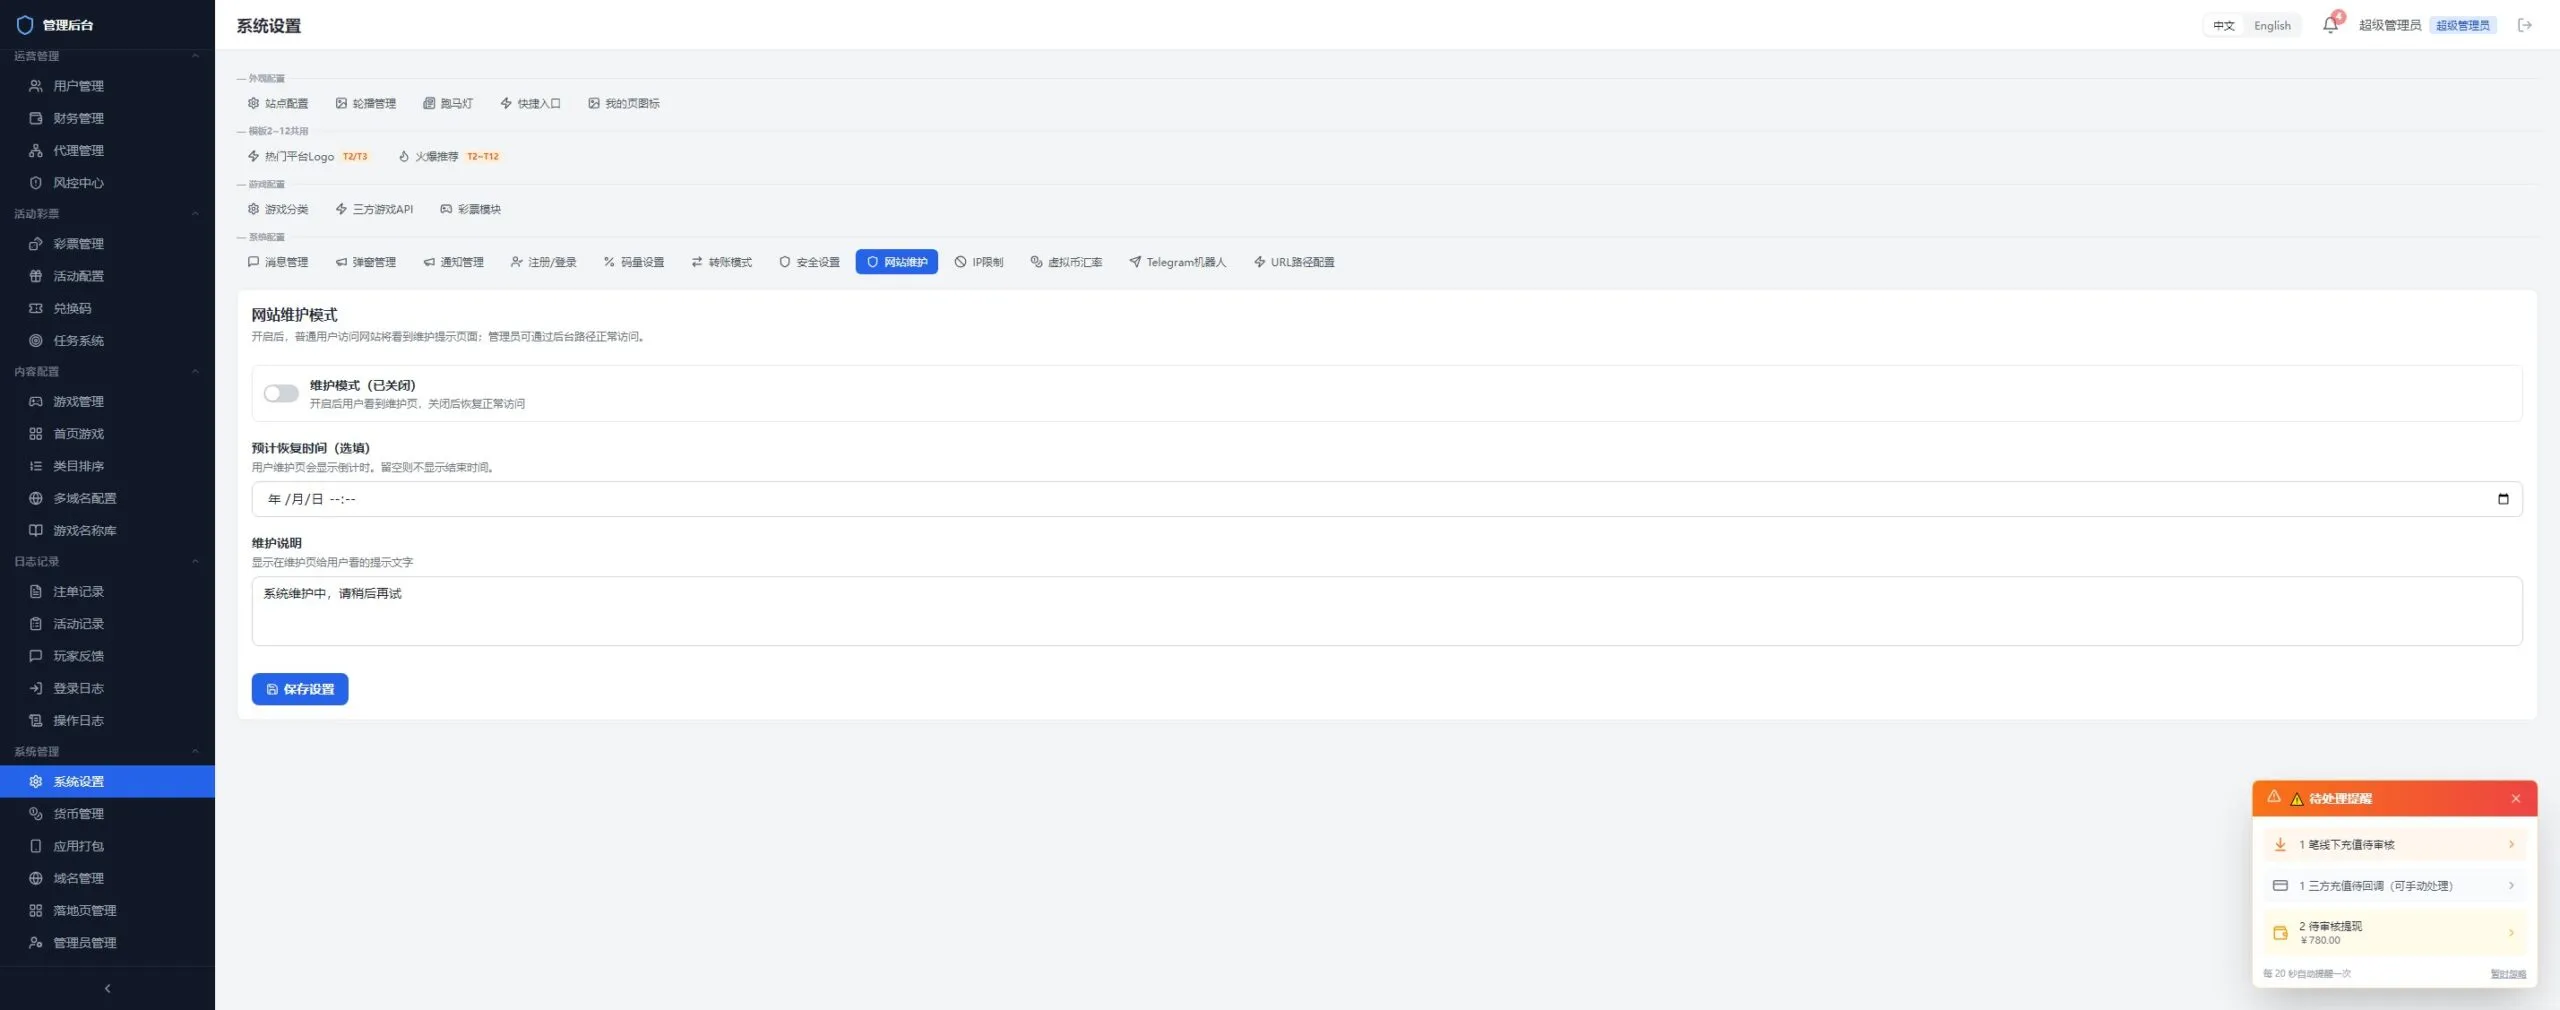The height and width of the screenshot is (1010, 2560).
Task: Click the notification bell icon
Action: tap(2330, 25)
